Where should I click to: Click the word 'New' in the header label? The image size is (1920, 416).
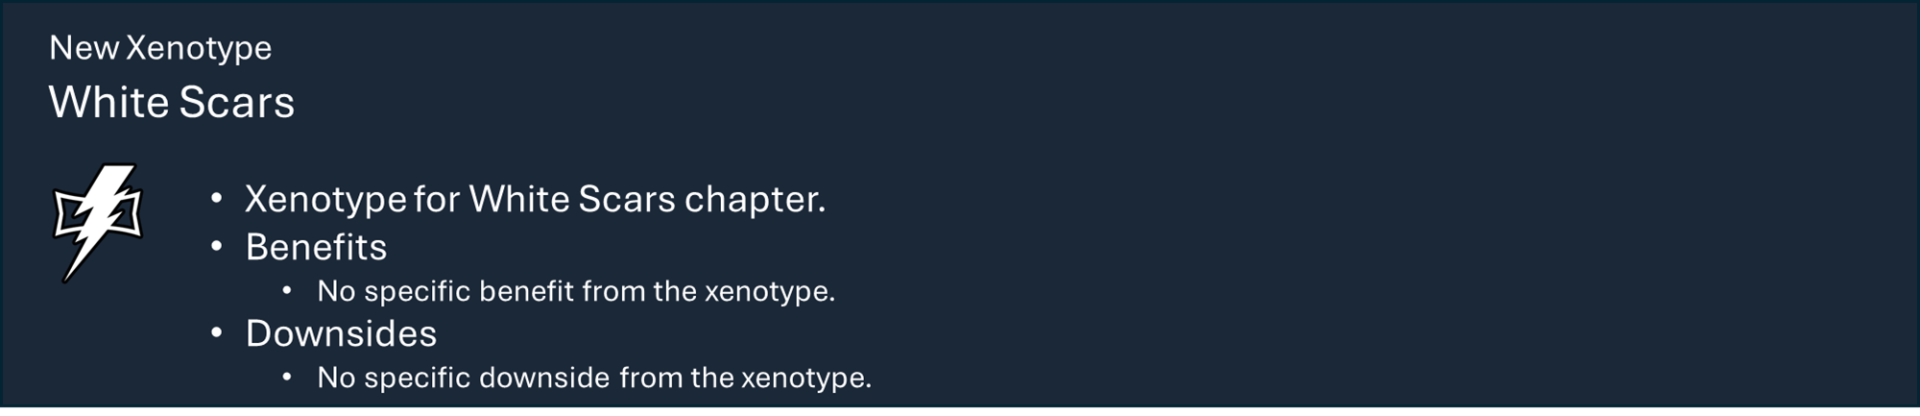click(x=84, y=48)
